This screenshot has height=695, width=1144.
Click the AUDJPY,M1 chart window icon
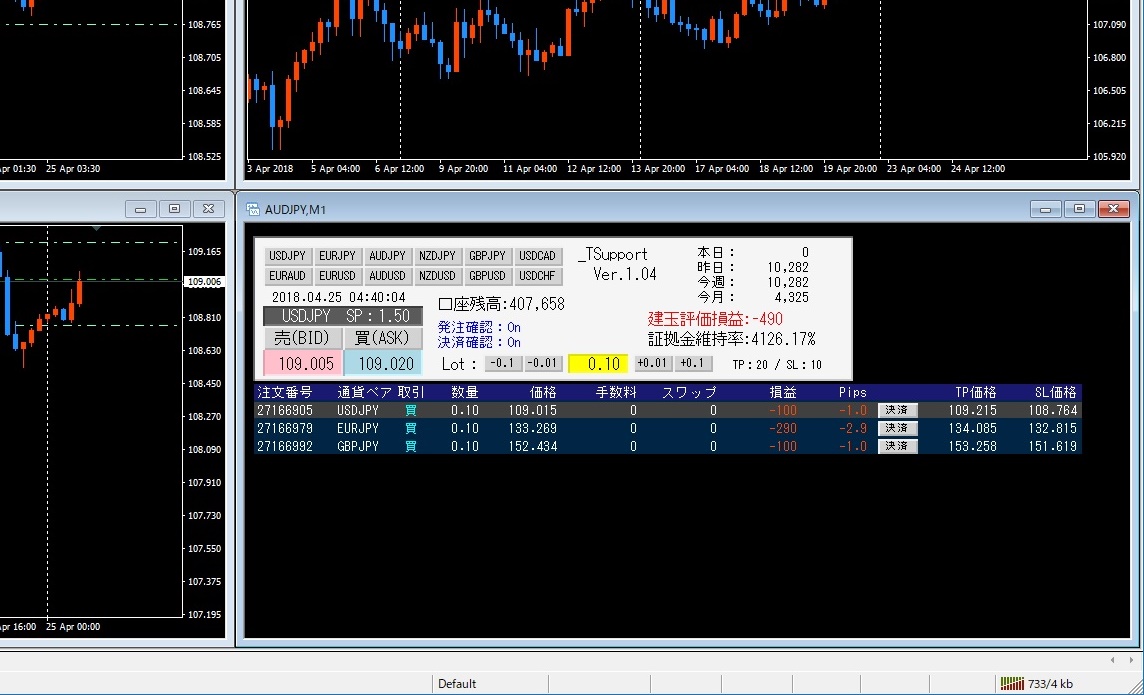point(253,209)
